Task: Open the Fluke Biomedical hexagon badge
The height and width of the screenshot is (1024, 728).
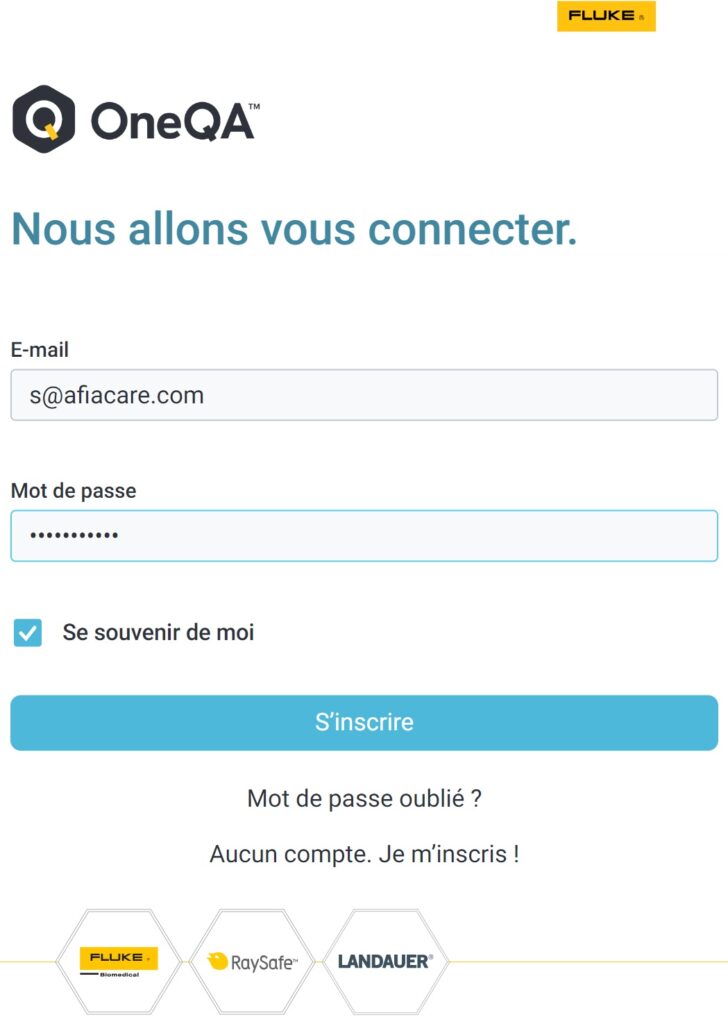Action: [119, 962]
